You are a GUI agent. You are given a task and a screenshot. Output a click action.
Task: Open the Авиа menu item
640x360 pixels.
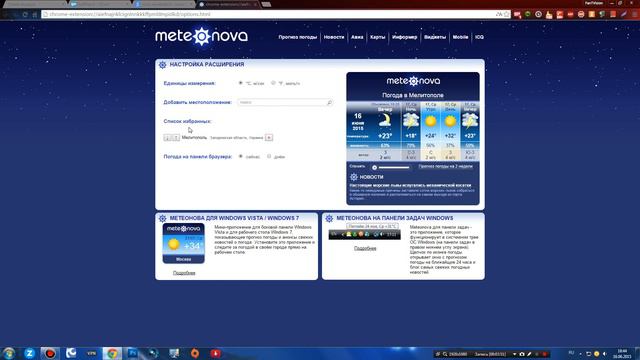(x=357, y=37)
